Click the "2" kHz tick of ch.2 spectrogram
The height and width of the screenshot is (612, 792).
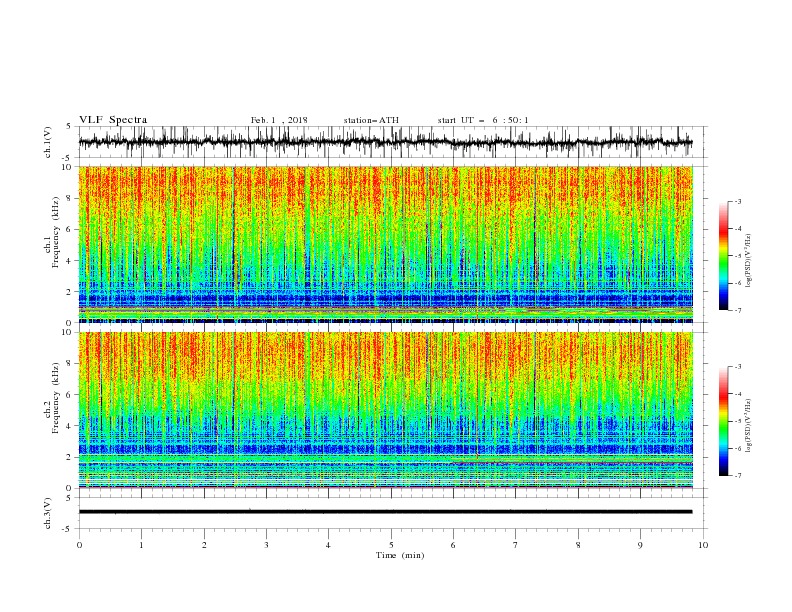point(71,457)
